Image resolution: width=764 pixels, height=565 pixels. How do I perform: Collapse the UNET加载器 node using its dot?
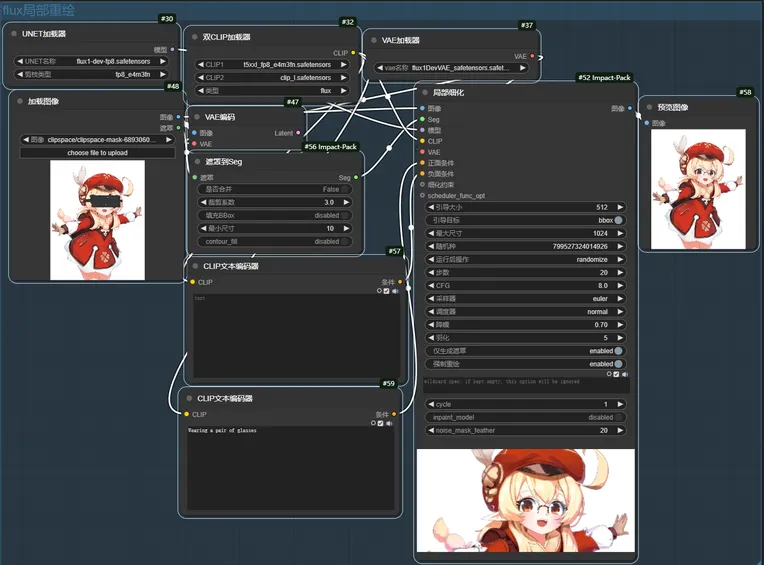[x=15, y=33]
